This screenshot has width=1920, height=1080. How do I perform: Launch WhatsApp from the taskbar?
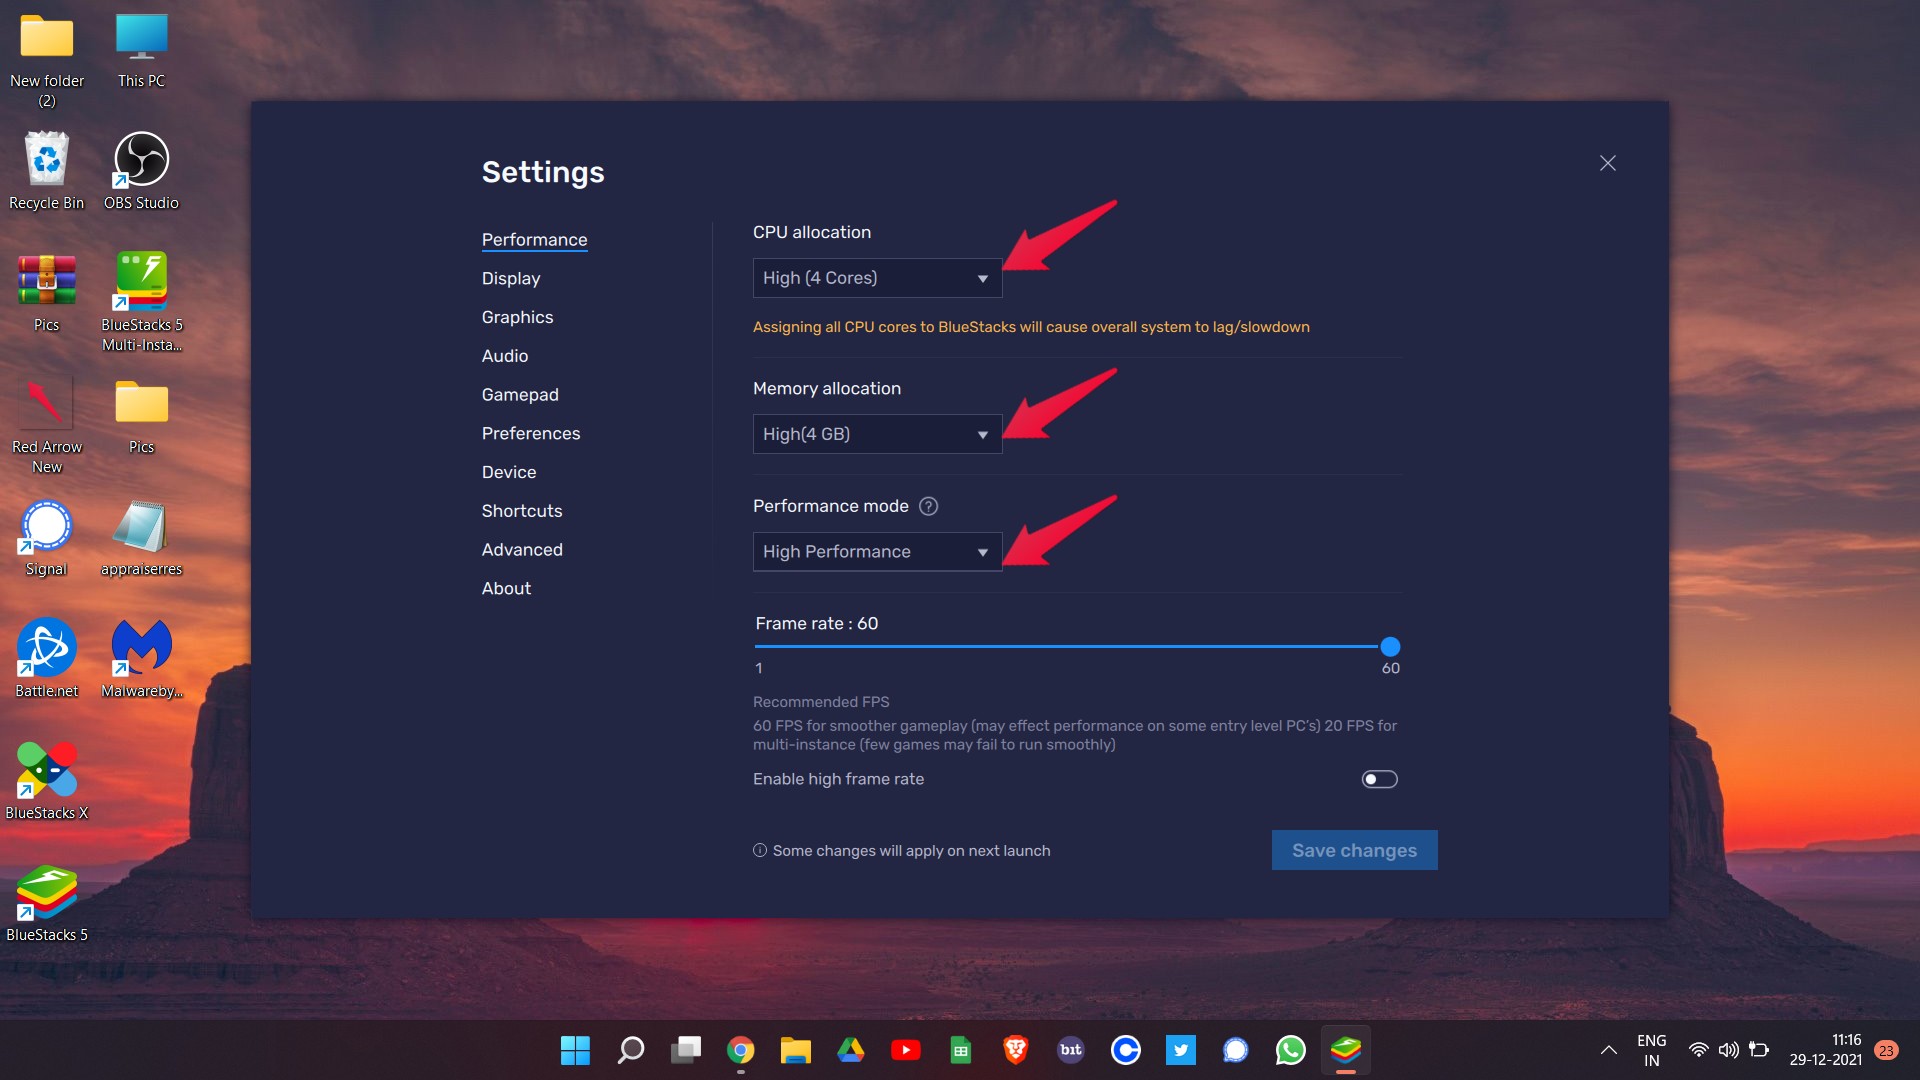[1290, 1050]
